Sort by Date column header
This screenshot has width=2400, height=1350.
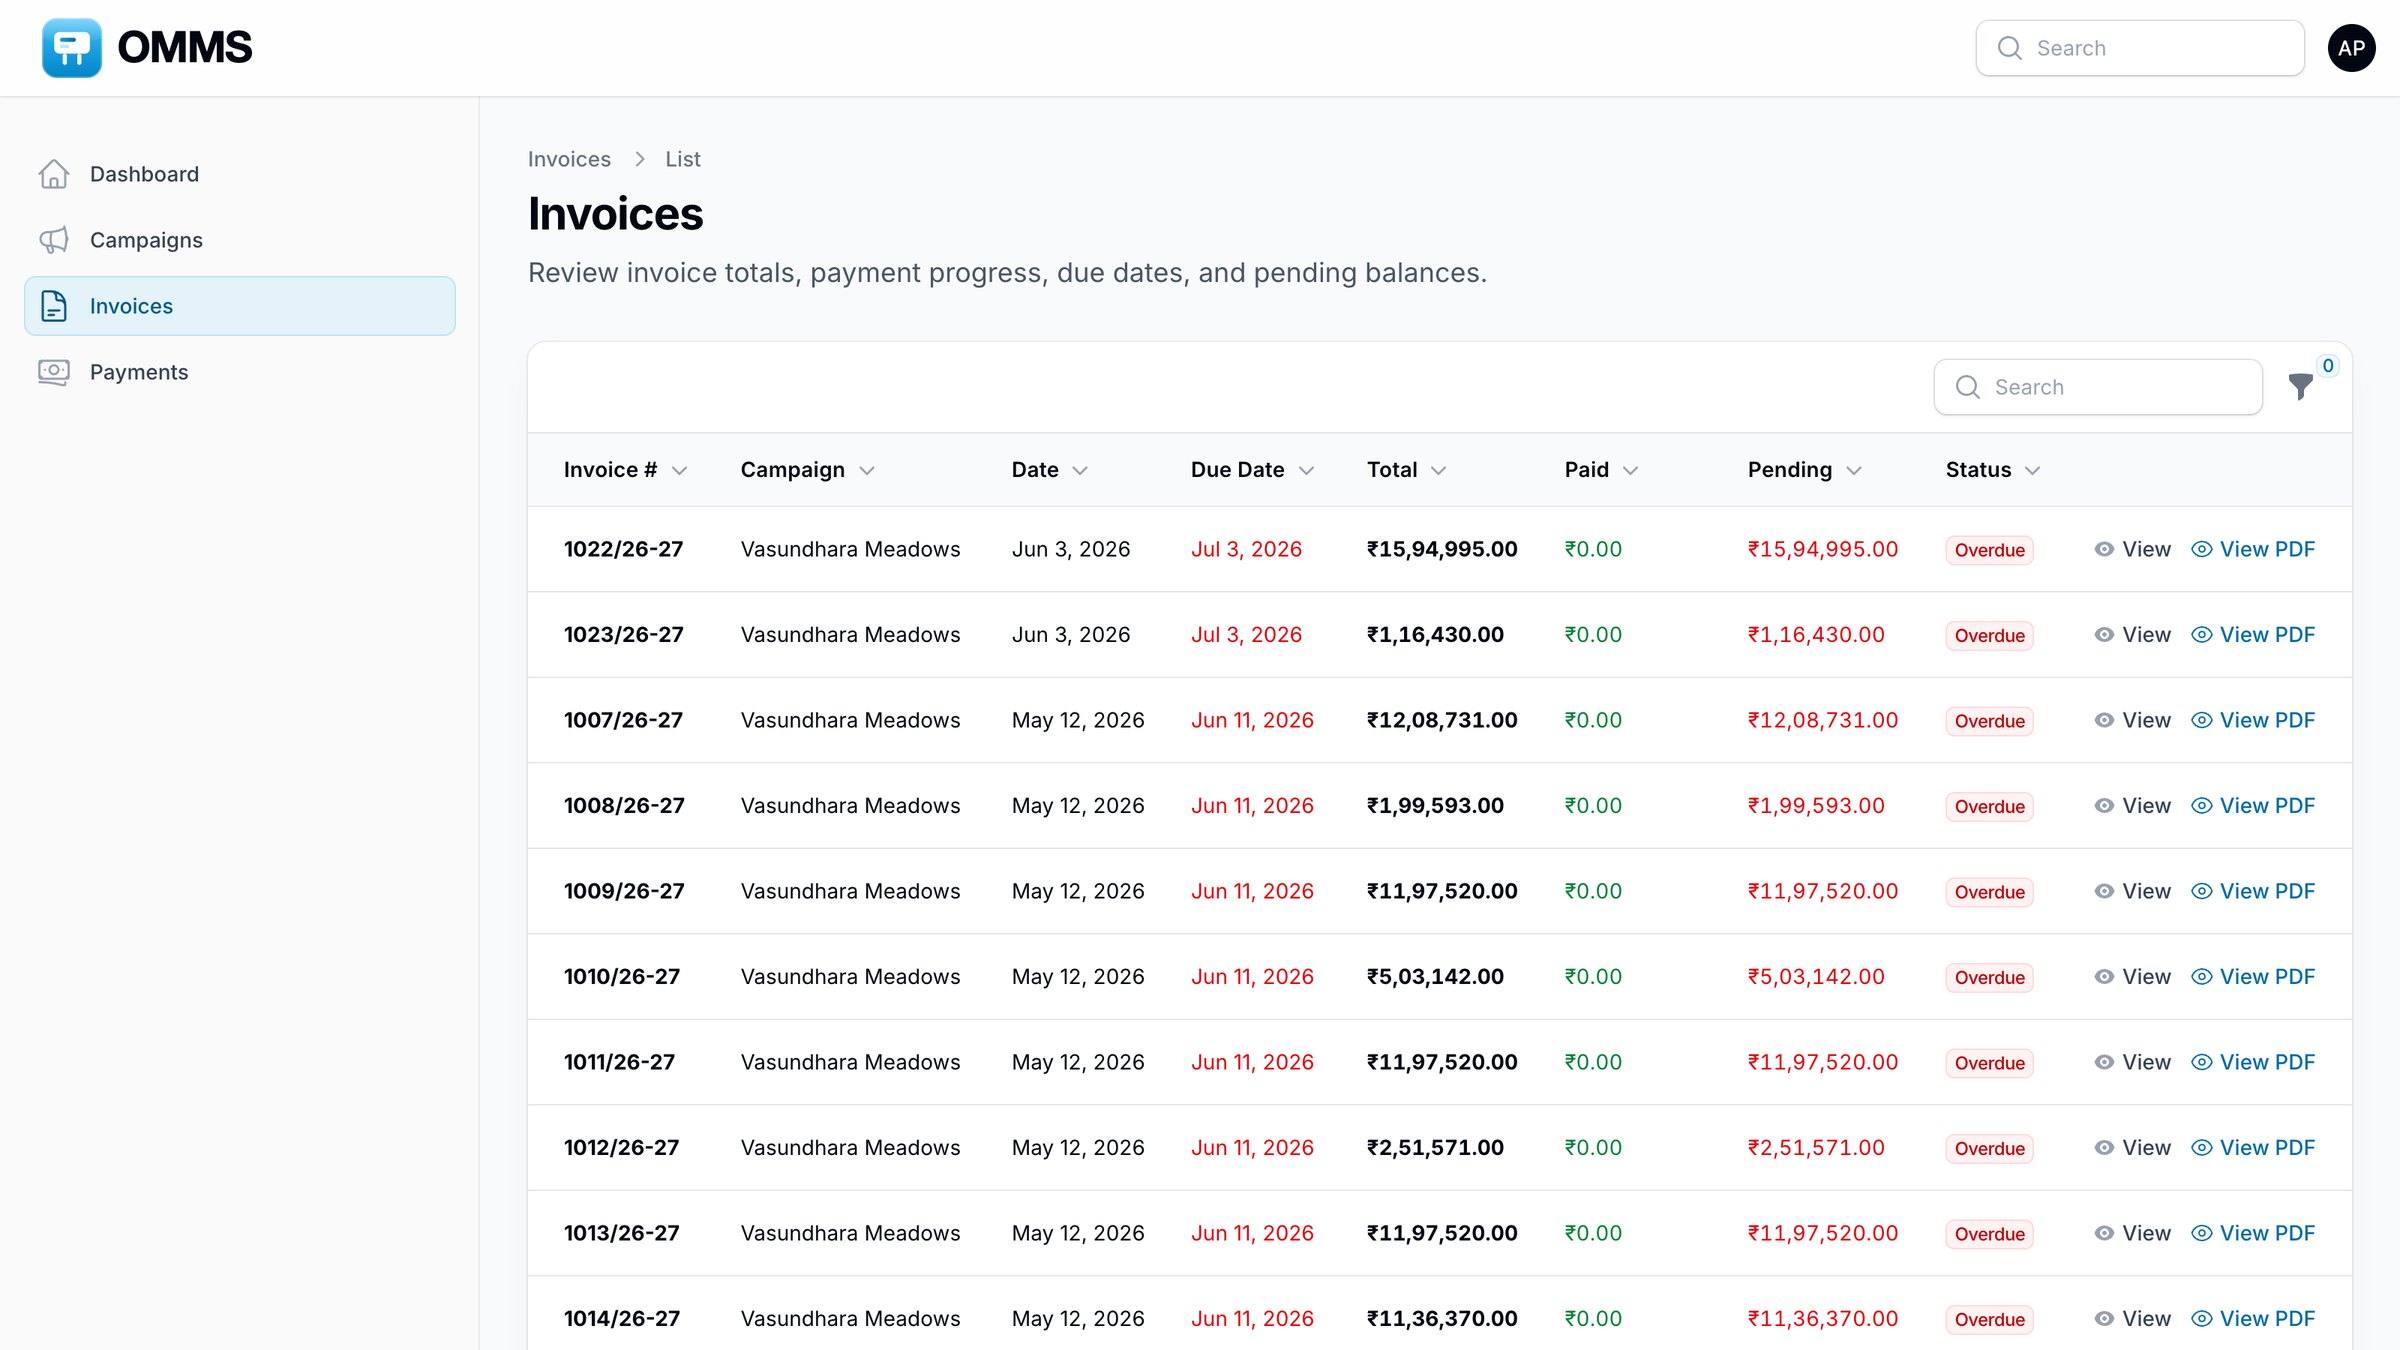tap(1049, 470)
